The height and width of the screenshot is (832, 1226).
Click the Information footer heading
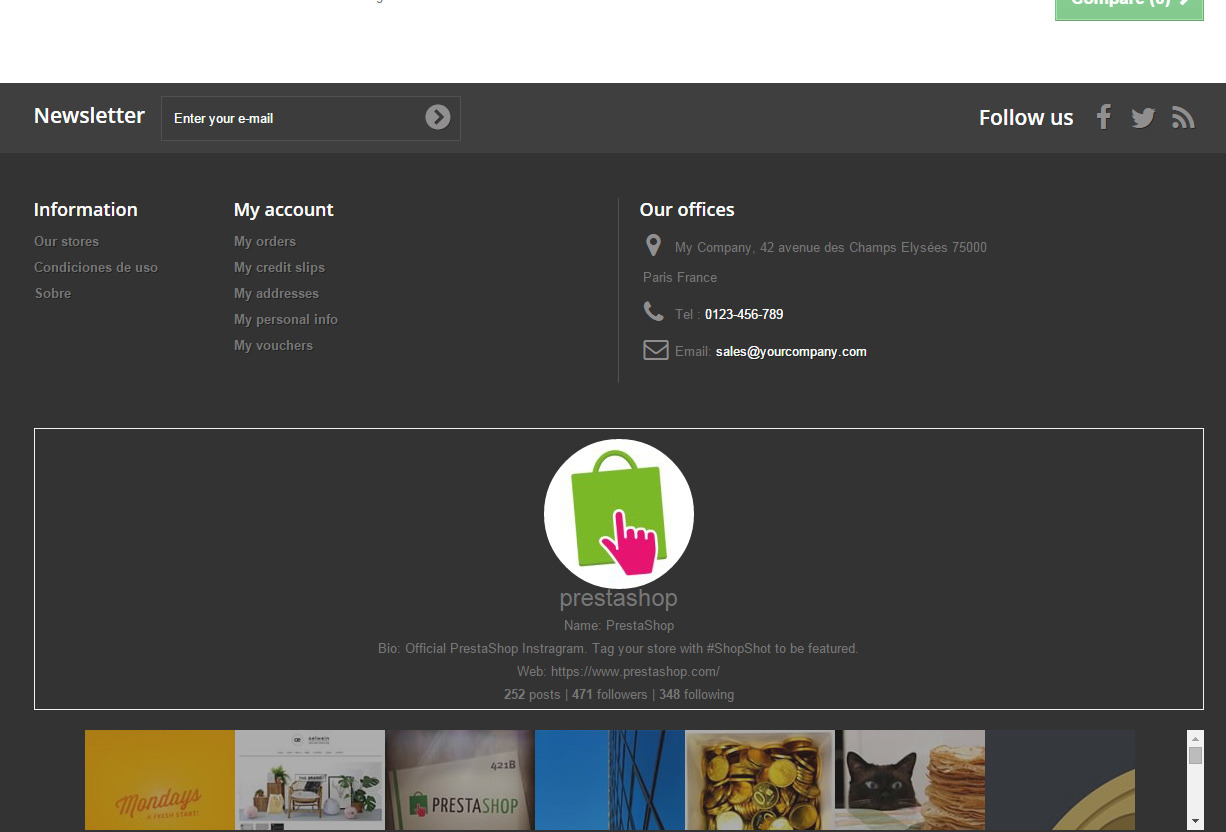pyautogui.click(x=86, y=210)
